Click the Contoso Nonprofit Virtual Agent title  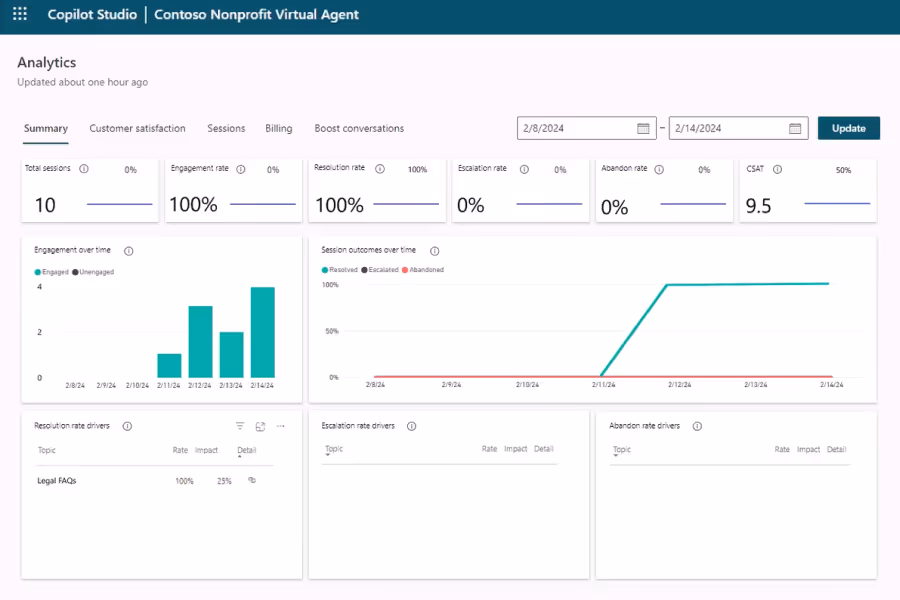coord(256,14)
